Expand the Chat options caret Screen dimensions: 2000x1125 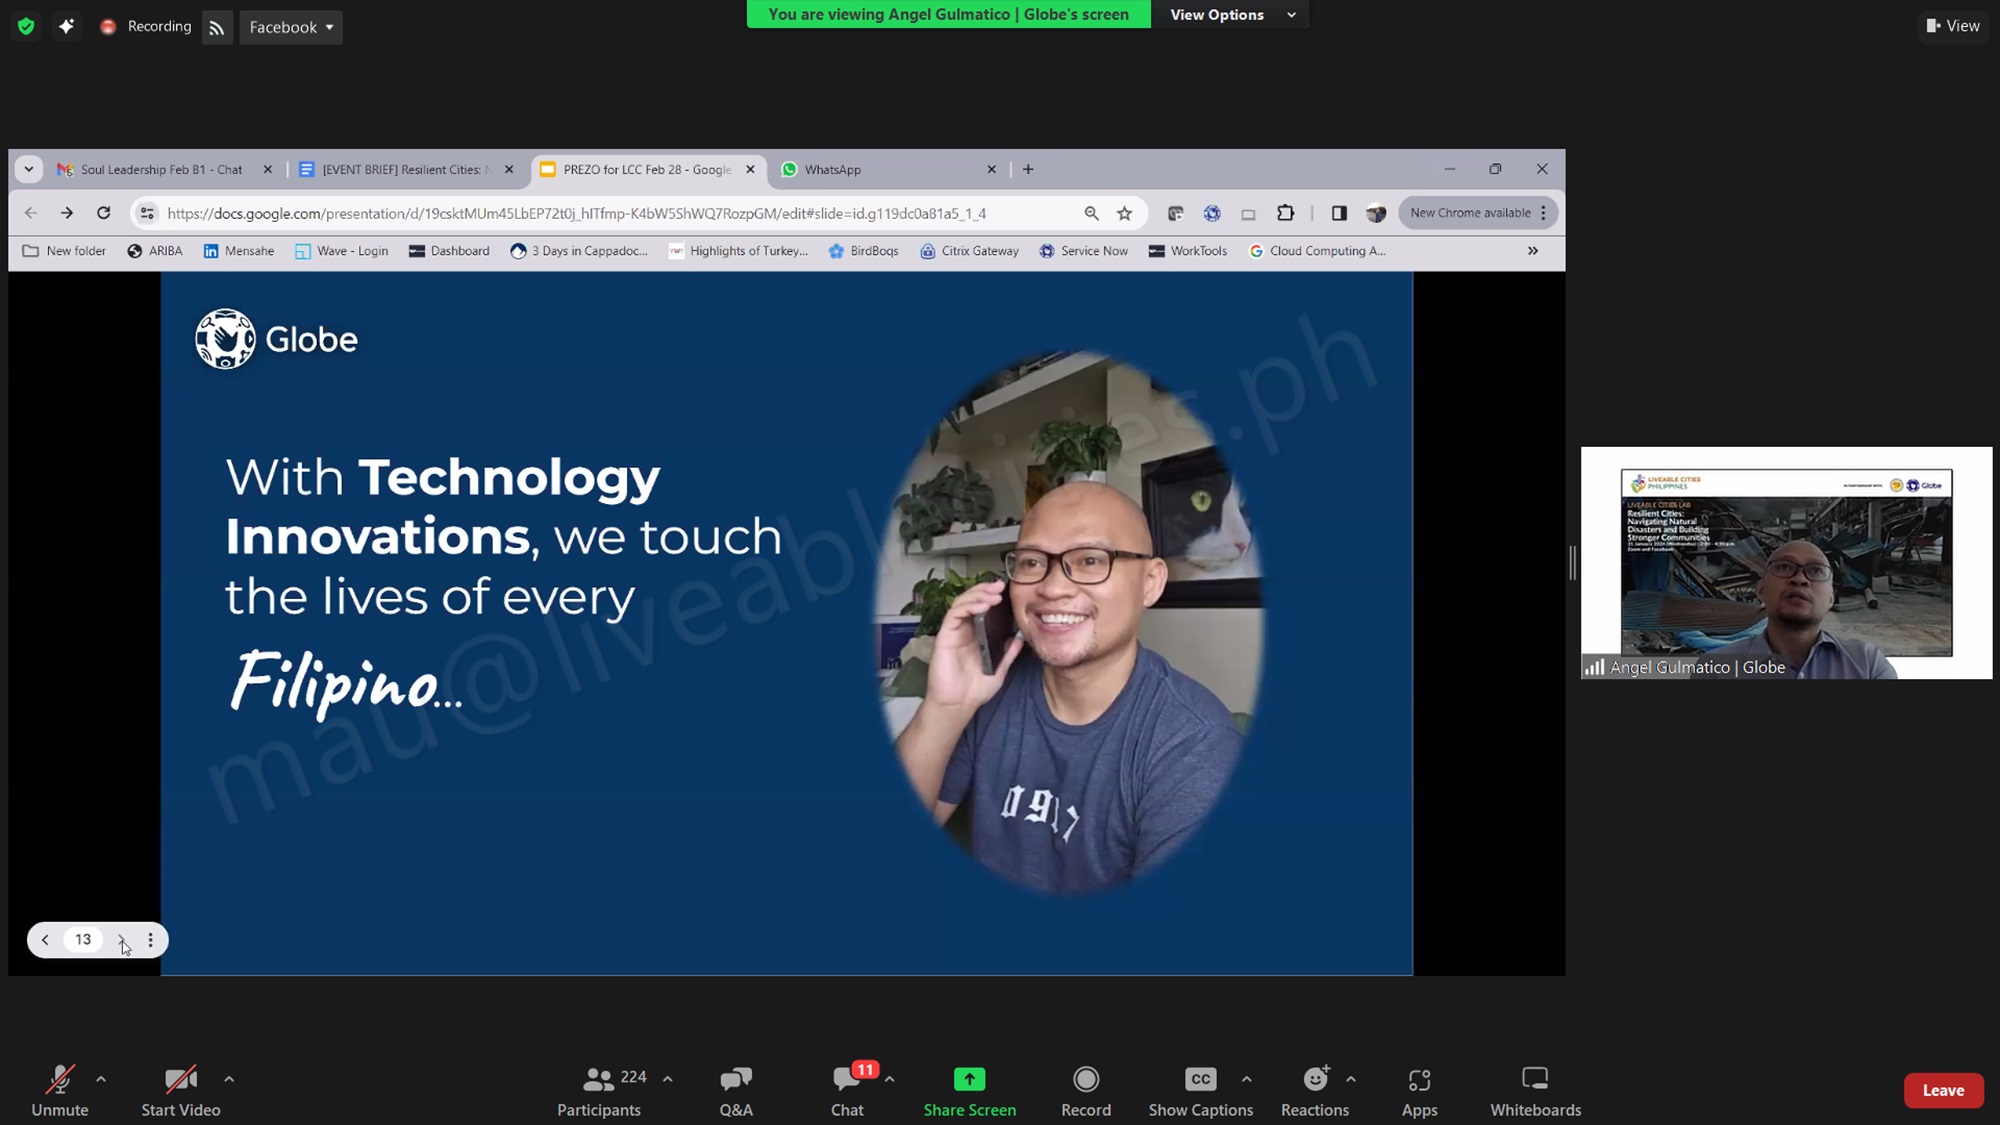890,1079
